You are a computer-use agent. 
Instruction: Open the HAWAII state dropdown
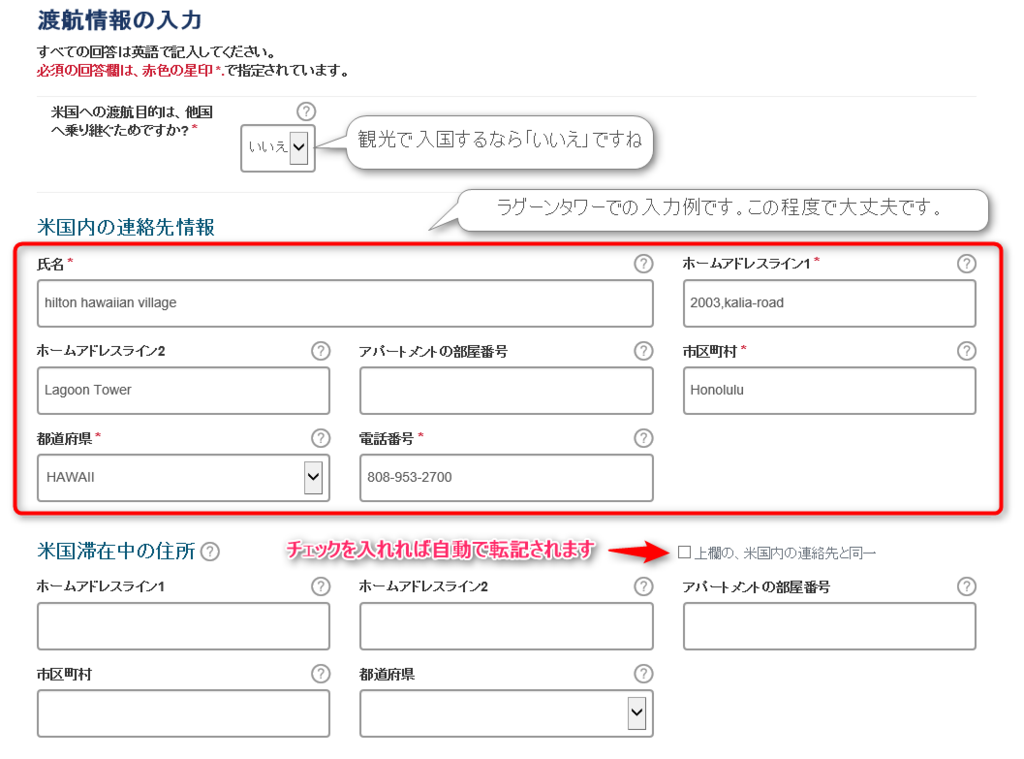click(x=184, y=477)
